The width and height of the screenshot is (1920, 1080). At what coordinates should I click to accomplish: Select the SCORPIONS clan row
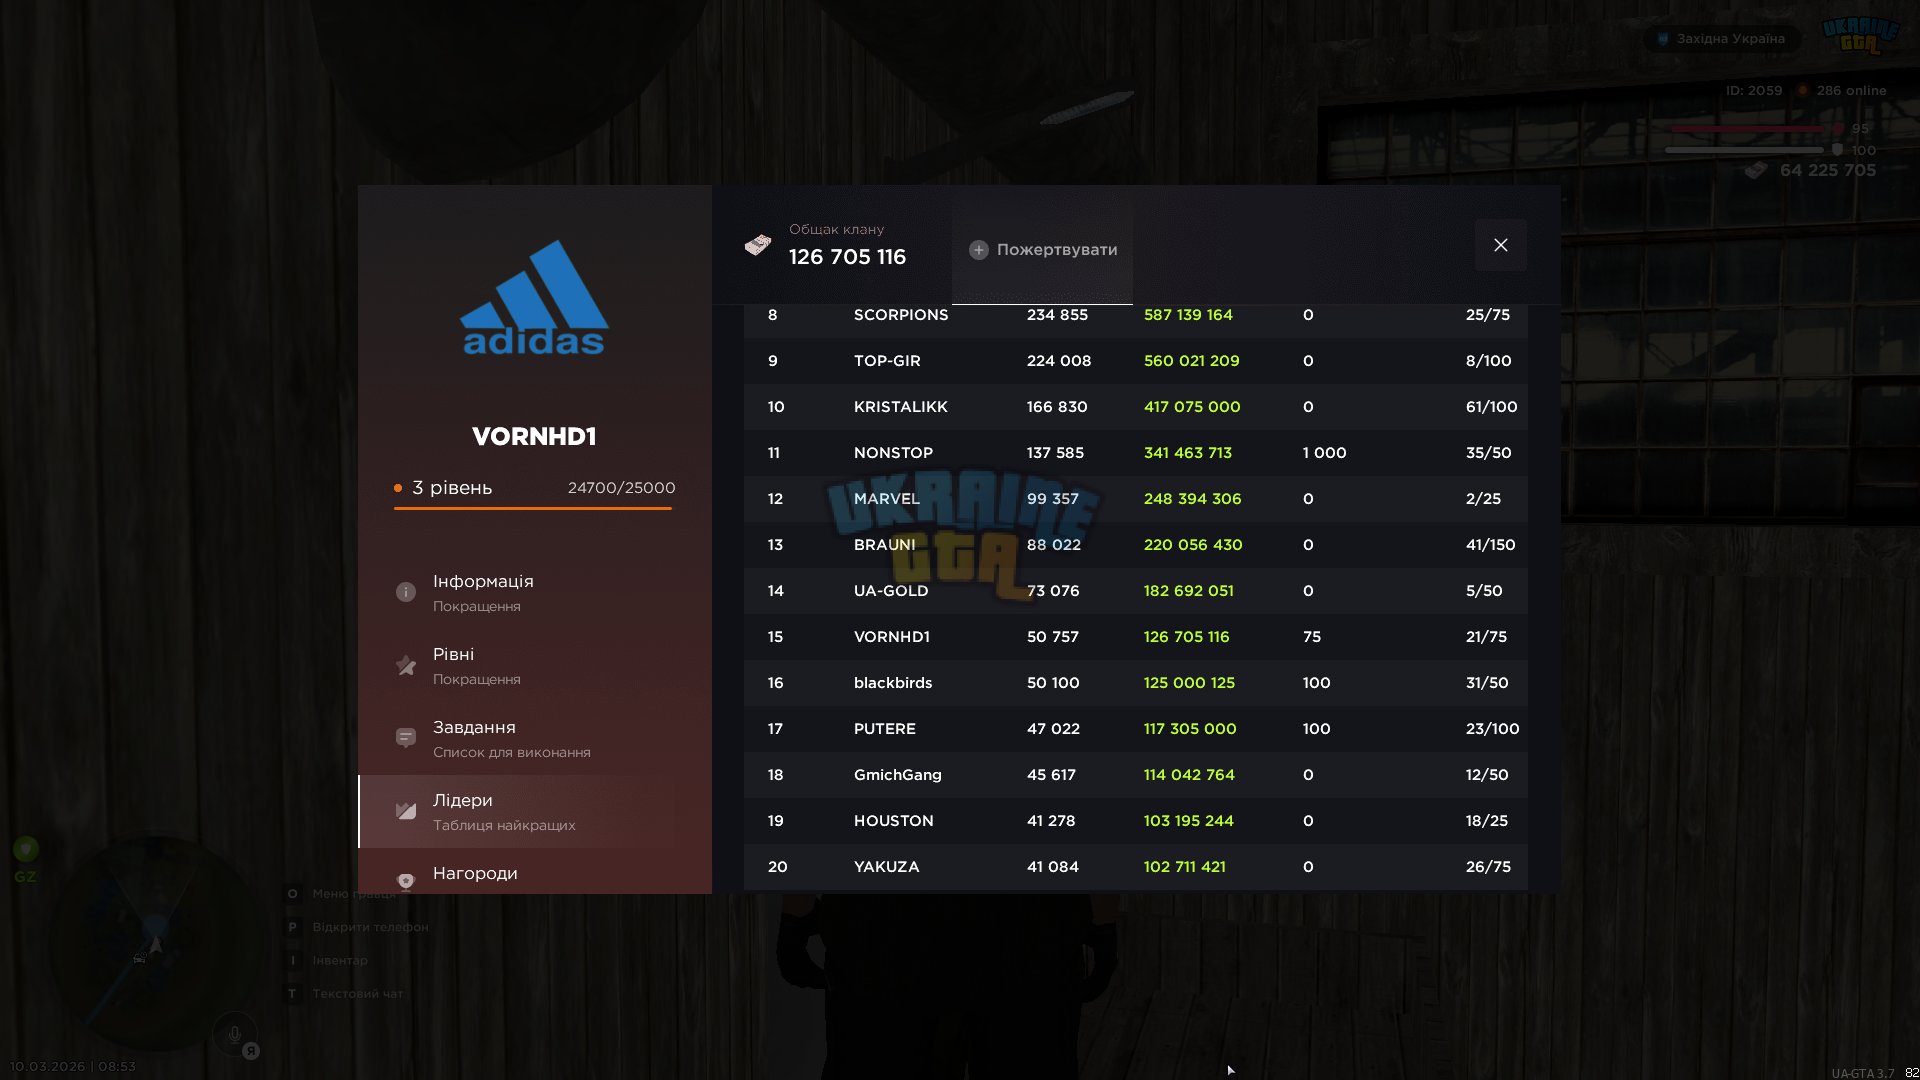click(1136, 316)
